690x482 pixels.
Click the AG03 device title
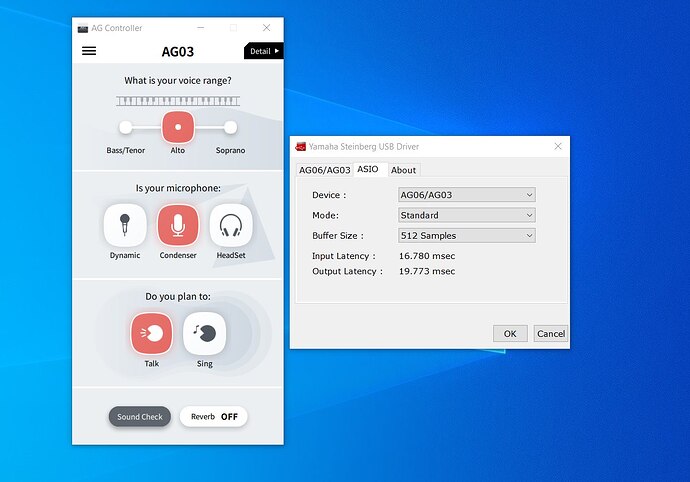coord(178,52)
